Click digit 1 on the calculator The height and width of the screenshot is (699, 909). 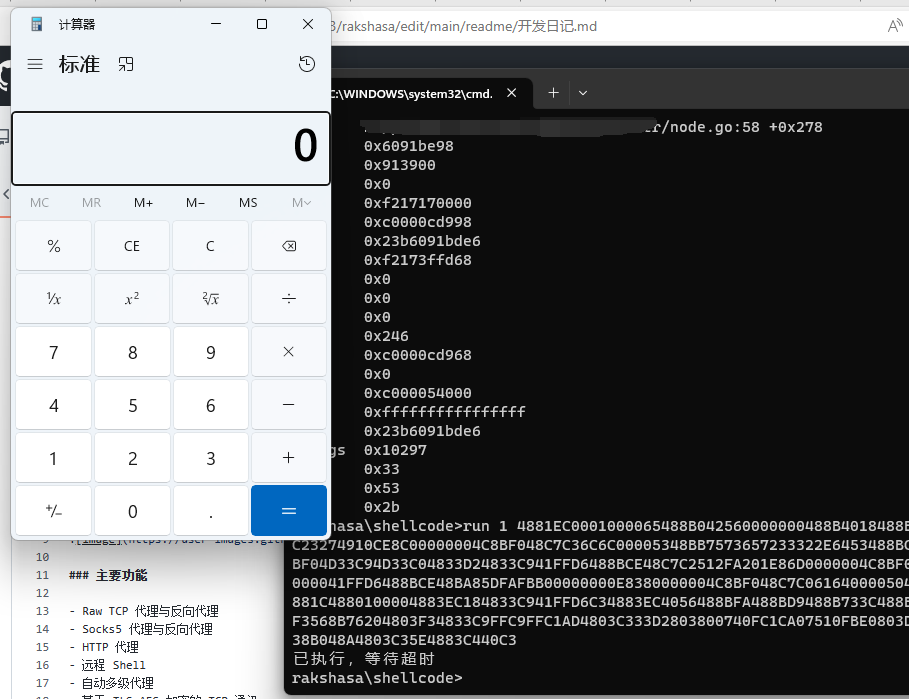click(53, 458)
